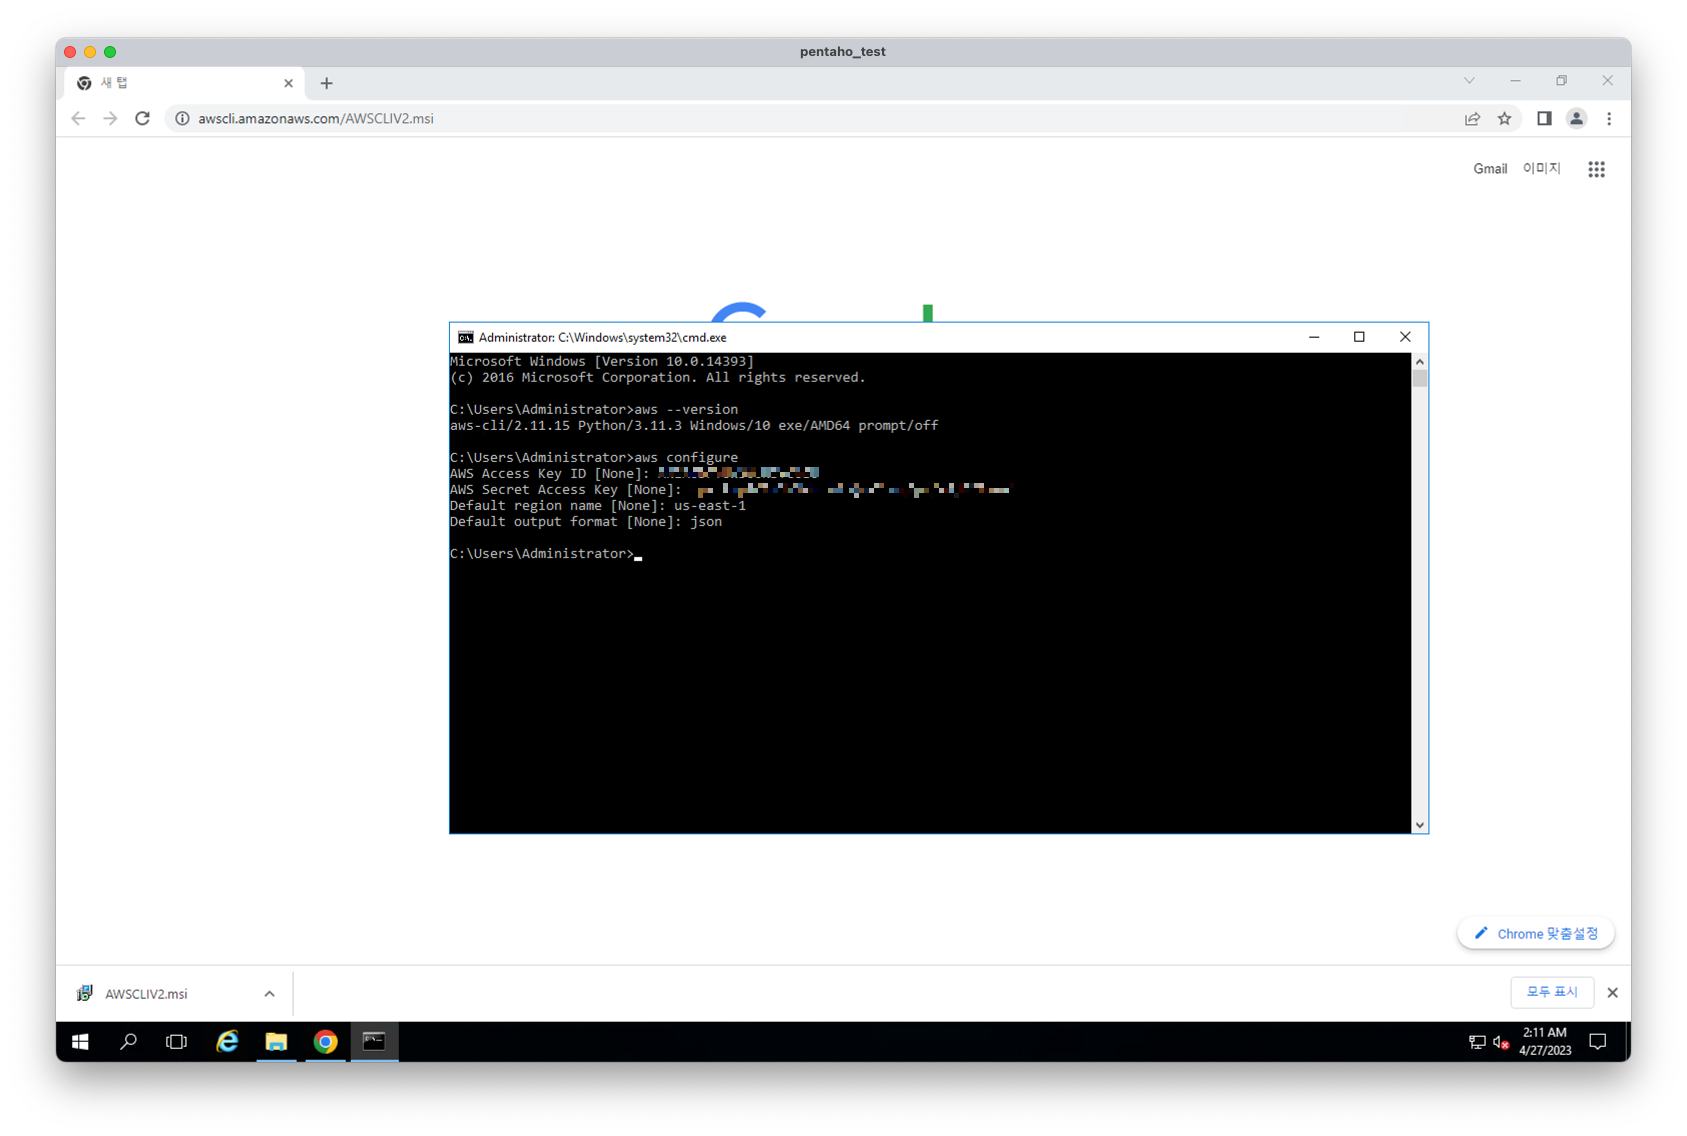The image size is (1687, 1136).
Task: Share this page icon in address bar
Action: coord(1472,118)
